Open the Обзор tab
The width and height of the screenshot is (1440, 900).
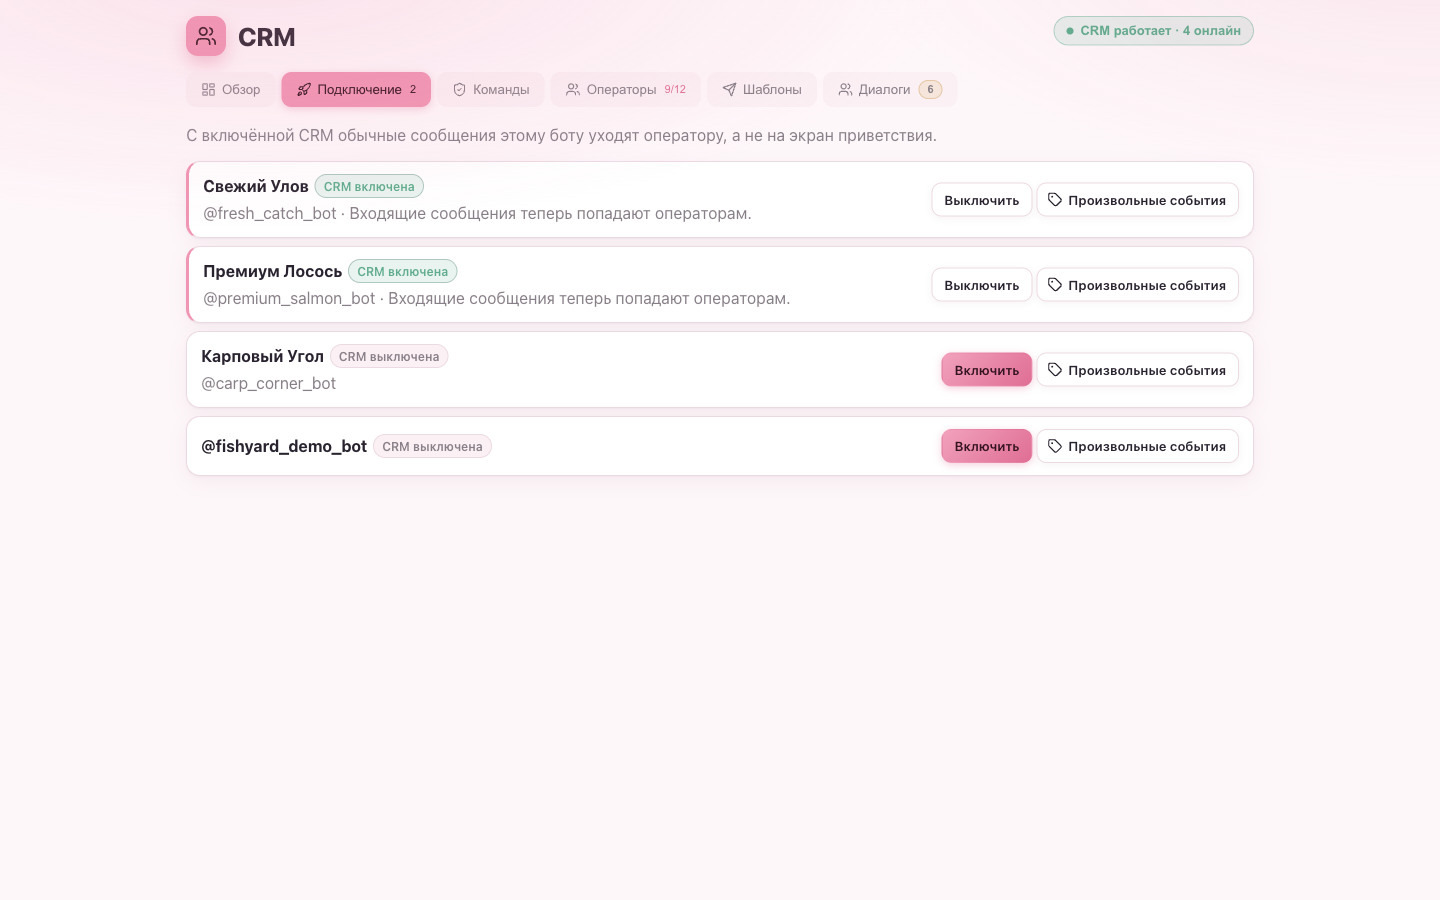pyautogui.click(x=231, y=90)
